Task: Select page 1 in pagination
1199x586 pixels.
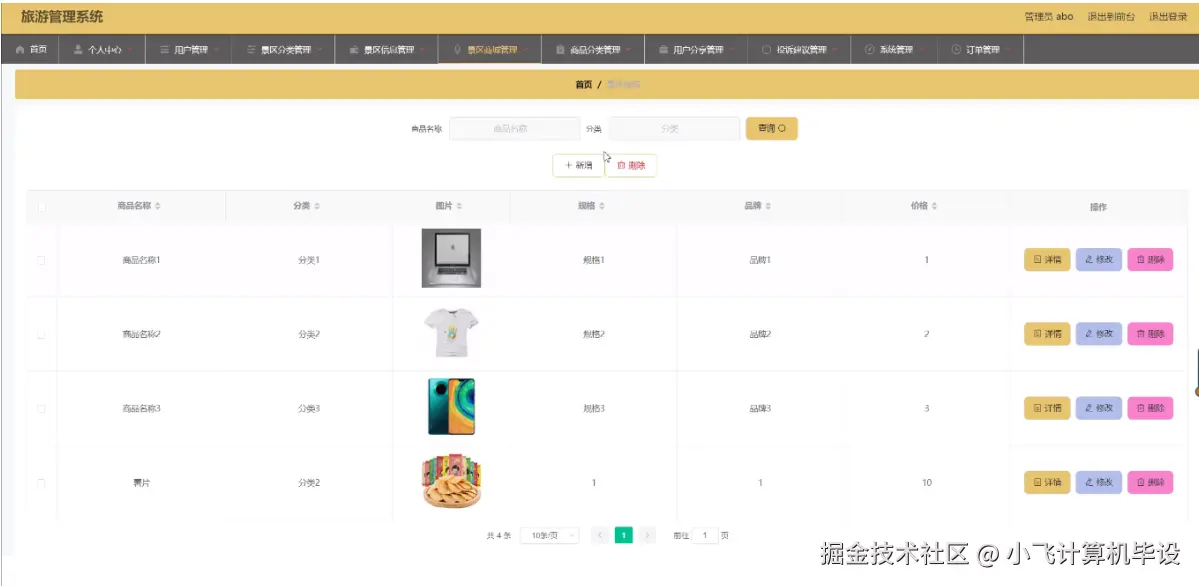Action: coord(624,536)
